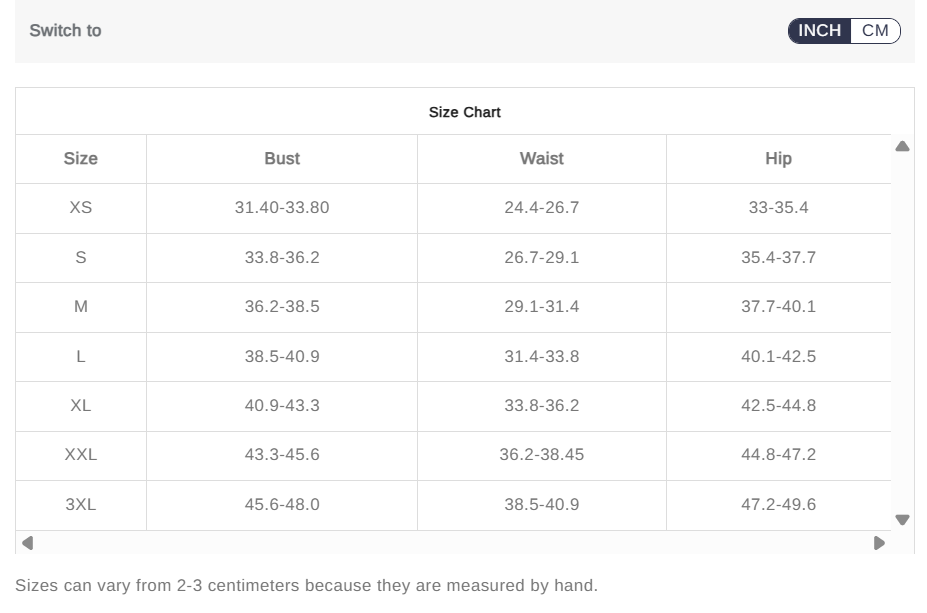Click the Size Chart title
The image size is (927, 613).
(x=465, y=112)
